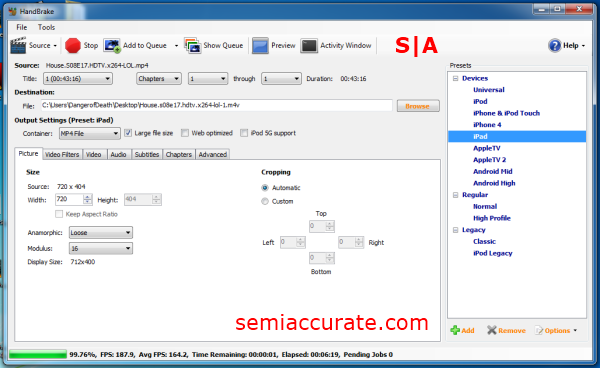The width and height of the screenshot is (600, 368).
Task: Open the Source clapperboard menu
Action: tap(18, 46)
